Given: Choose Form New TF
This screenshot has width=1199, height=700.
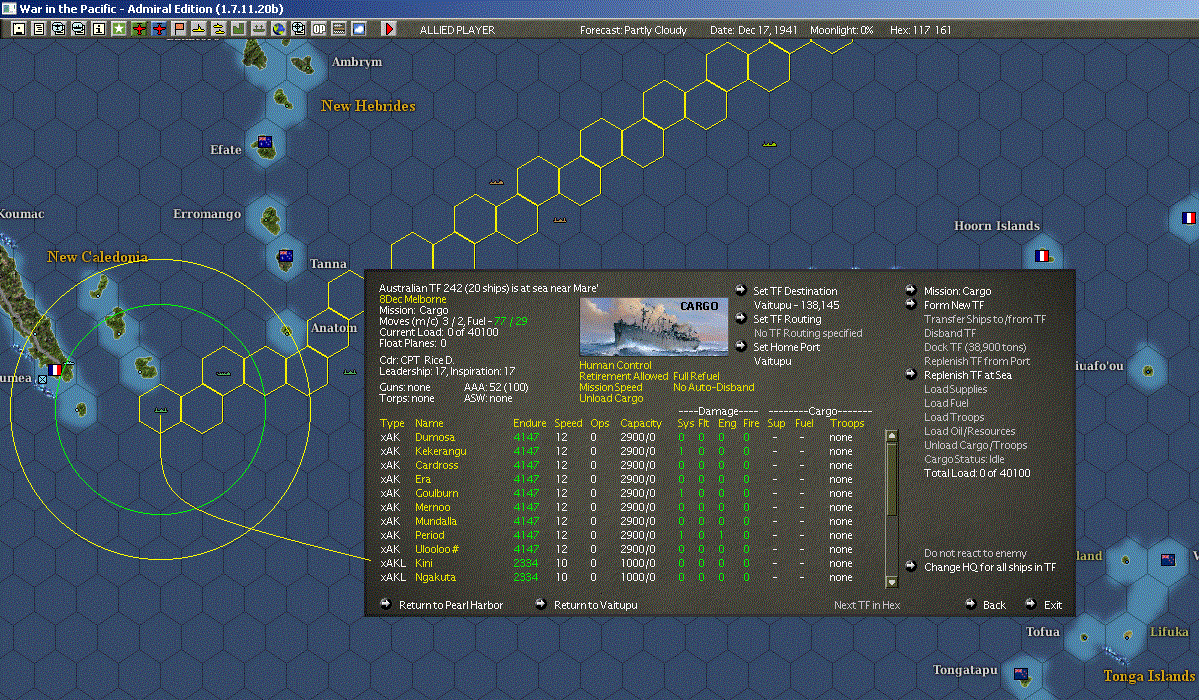Looking at the screenshot, I should coord(954,305).
